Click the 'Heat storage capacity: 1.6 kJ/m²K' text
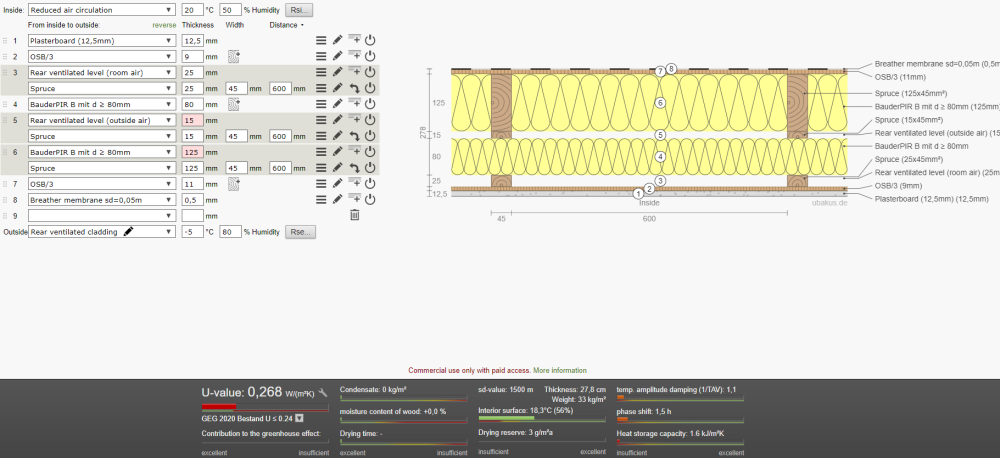This screenshot has height=458, width=1000. (670, 434)
